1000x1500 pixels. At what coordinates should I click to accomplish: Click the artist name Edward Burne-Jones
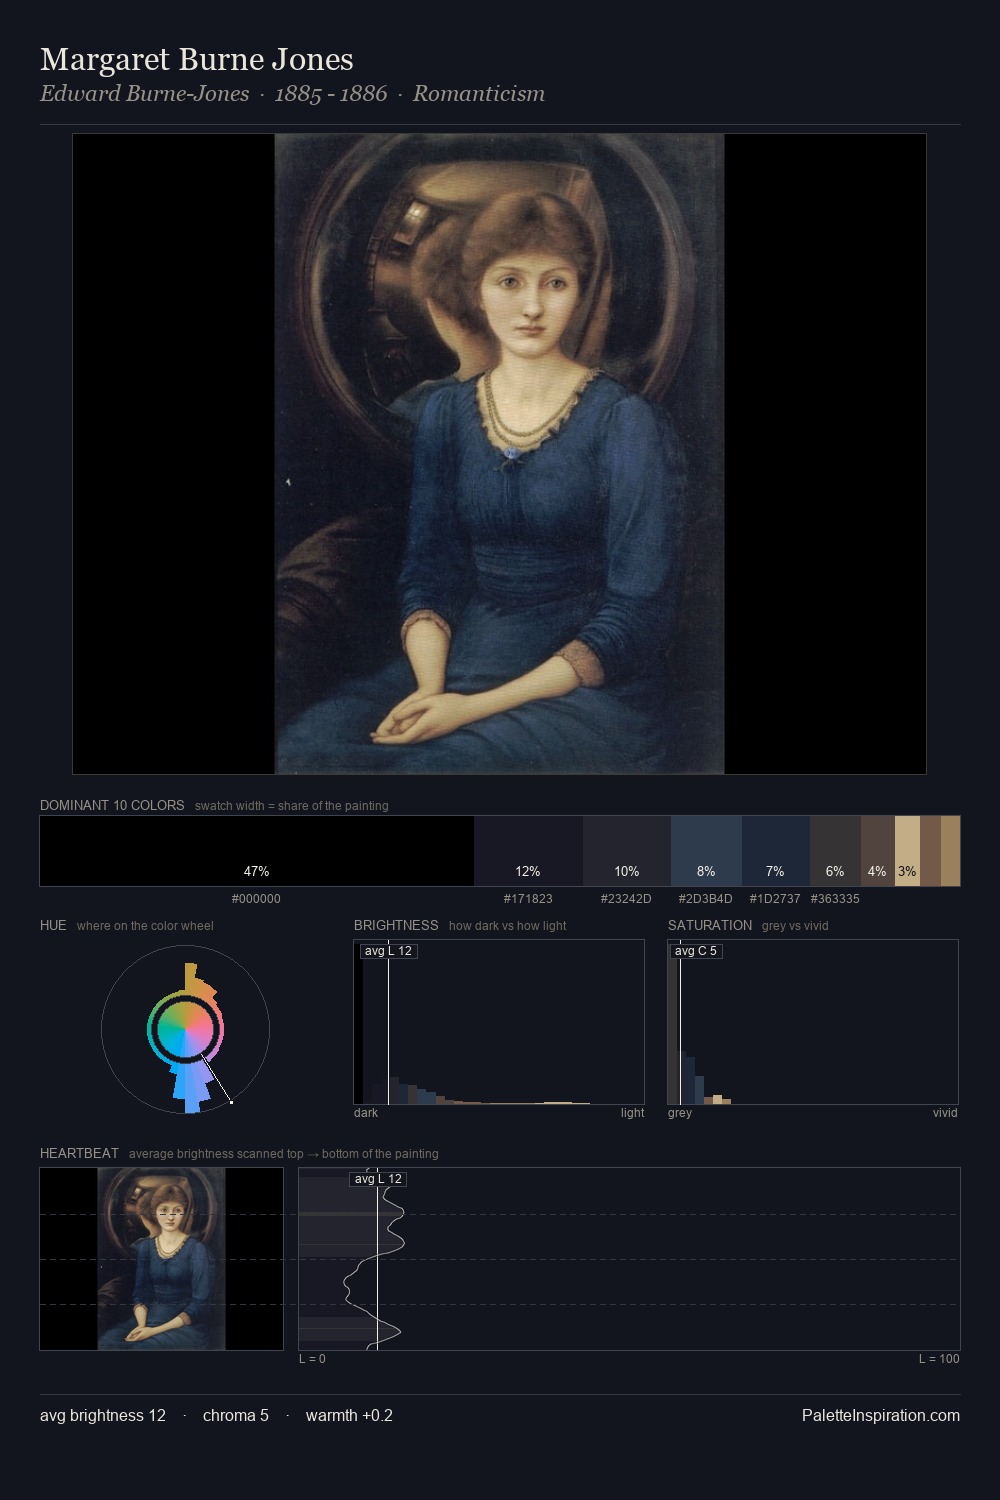point(145,93)
